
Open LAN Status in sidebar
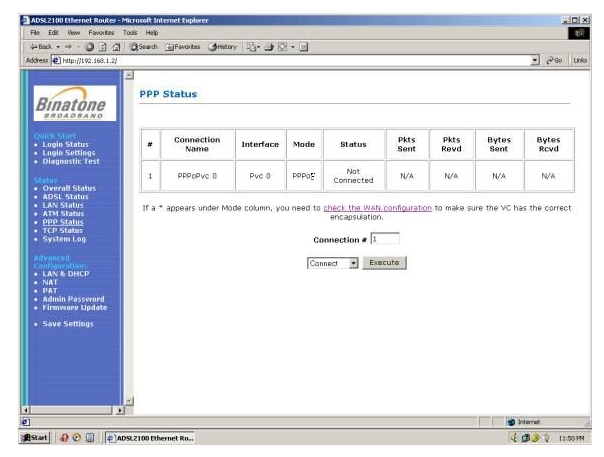pos(63,205)
